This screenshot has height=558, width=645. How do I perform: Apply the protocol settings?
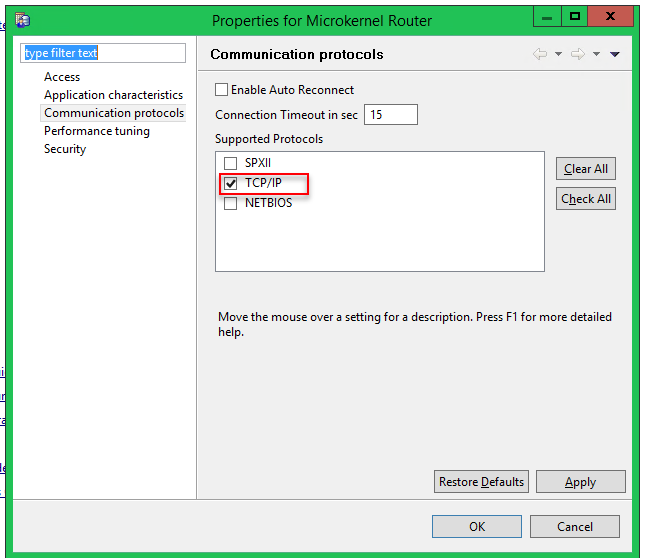pos(580,482)
